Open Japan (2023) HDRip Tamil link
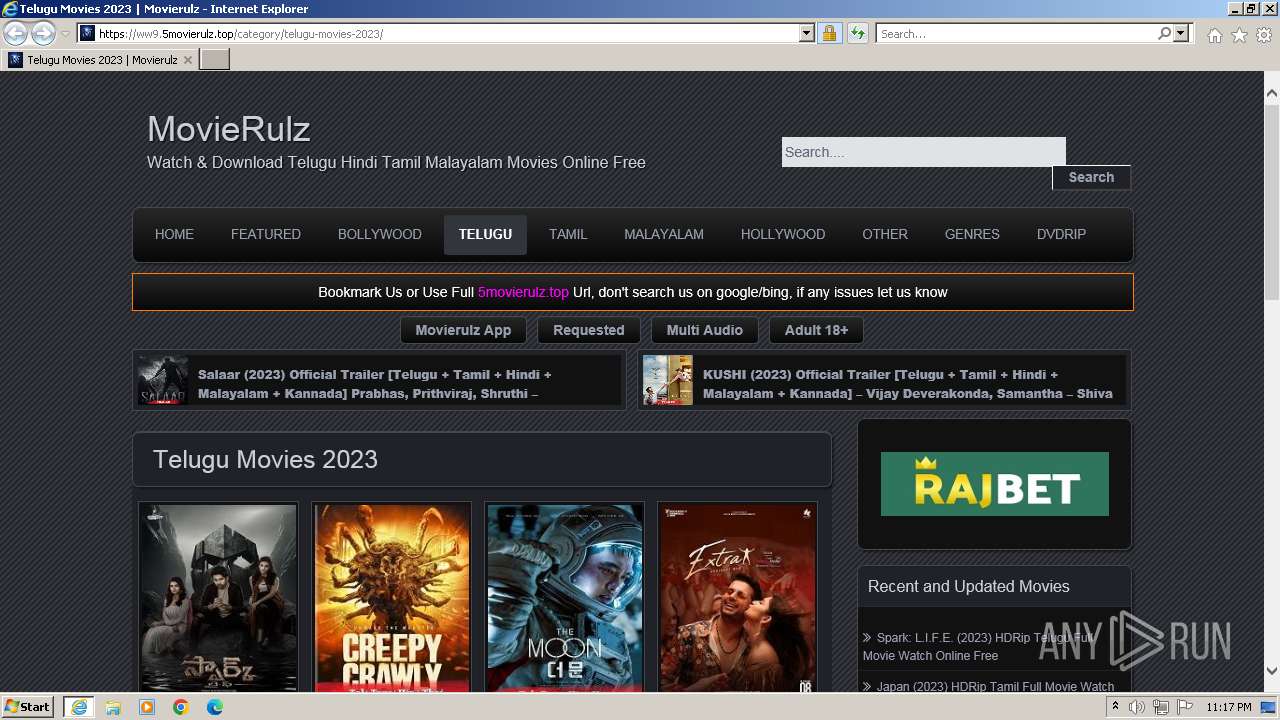Image resolution: width=1280 pixels, height=720 pixels. 995,686
